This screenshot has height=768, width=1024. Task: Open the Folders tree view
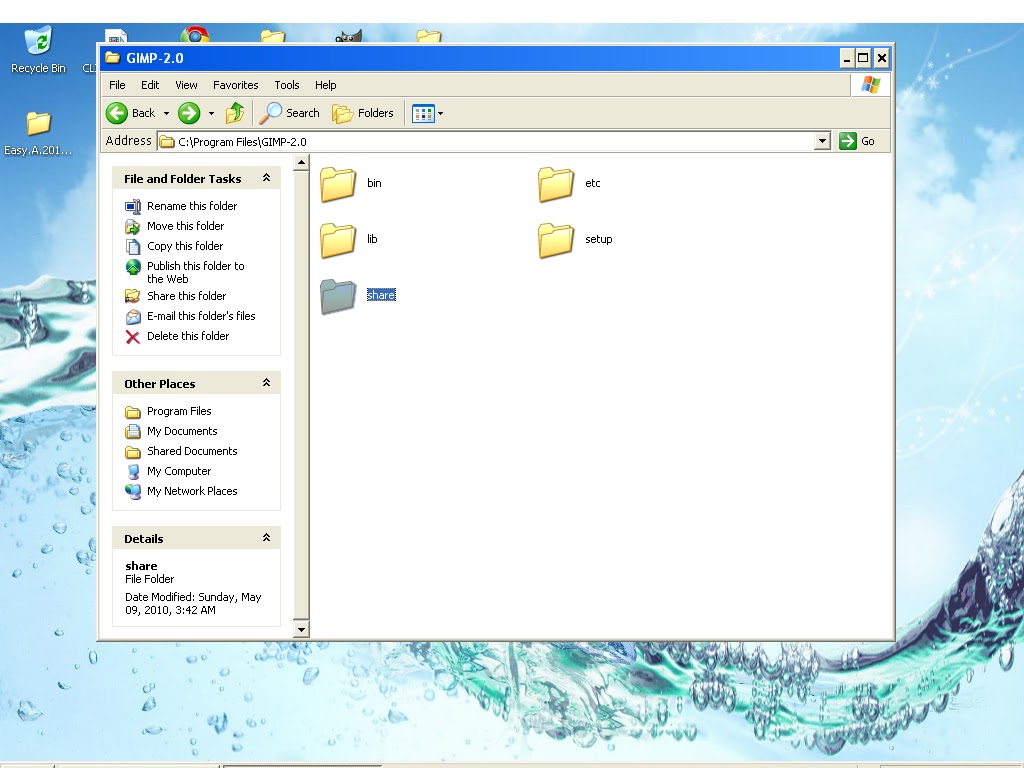pos(362,113)
